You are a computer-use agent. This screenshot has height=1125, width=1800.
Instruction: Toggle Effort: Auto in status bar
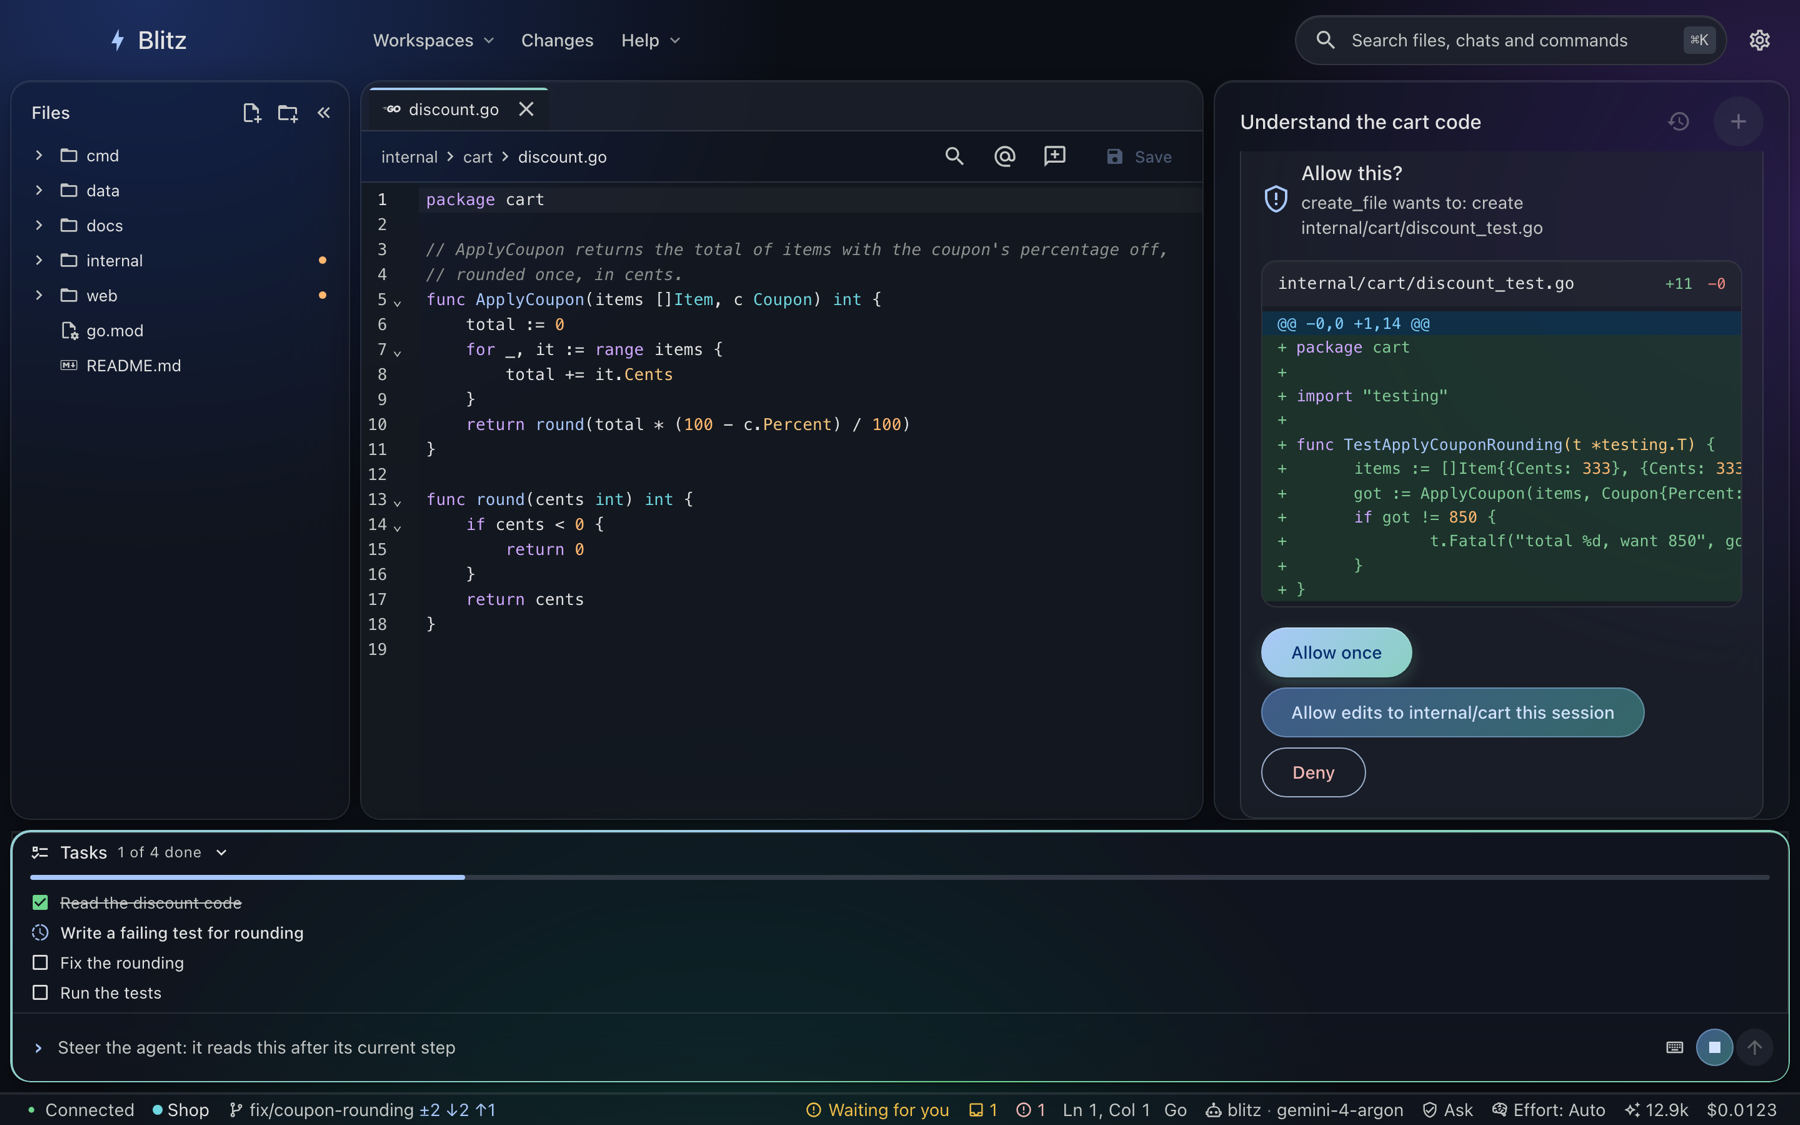1548,1110
